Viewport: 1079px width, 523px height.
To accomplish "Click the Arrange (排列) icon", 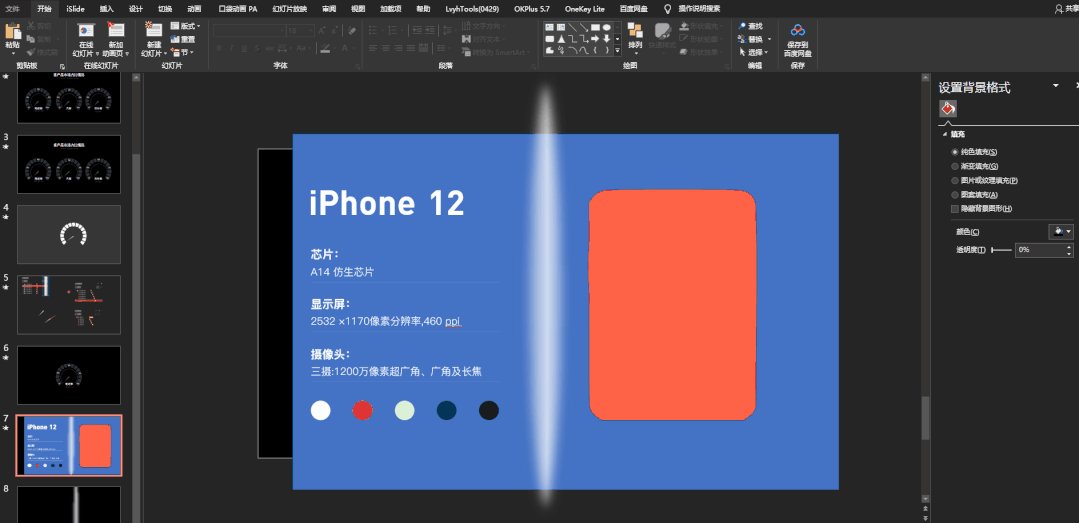I will 635,31.
